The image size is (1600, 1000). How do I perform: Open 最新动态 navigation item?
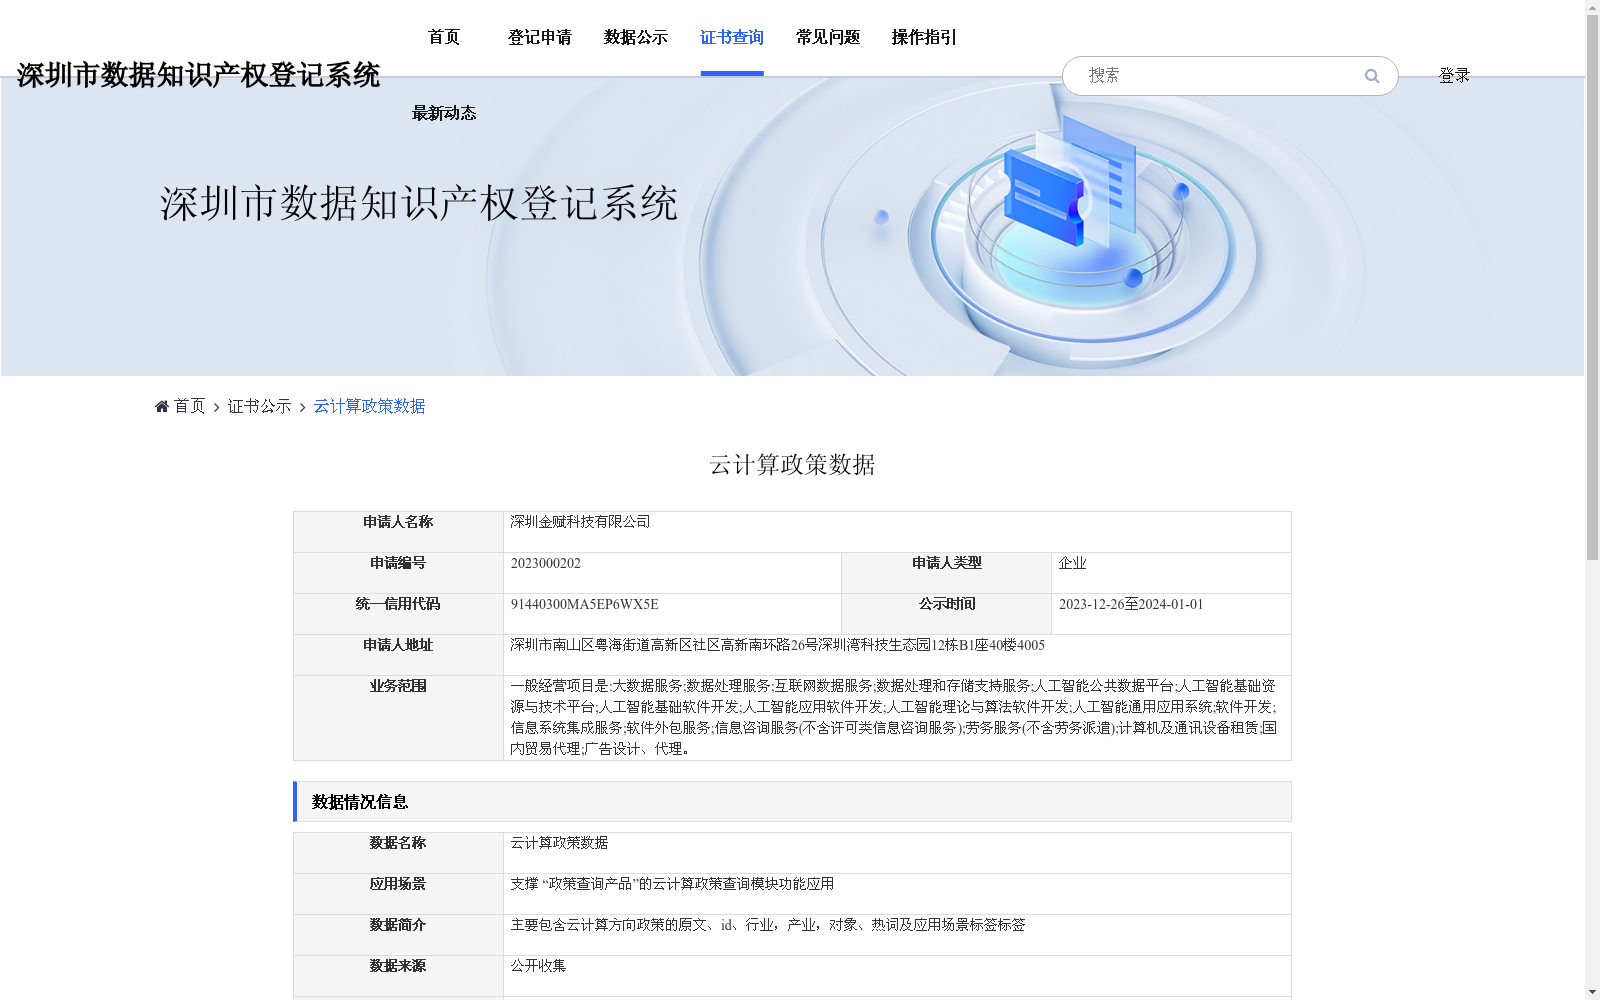coord(444,113)
